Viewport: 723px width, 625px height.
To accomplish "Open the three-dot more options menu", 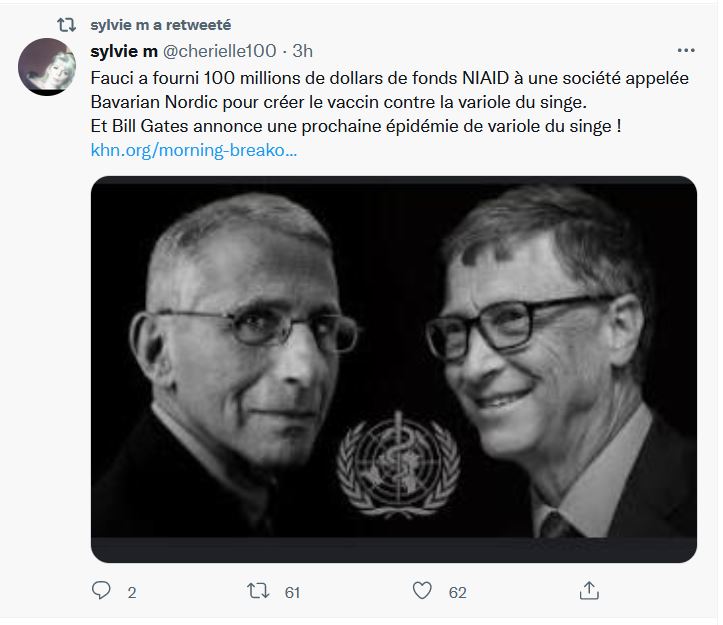I will click(x=686, y=50).
